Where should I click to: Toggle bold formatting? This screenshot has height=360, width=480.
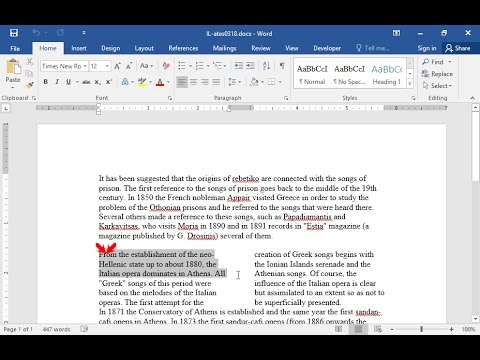(x=46, y=82)
